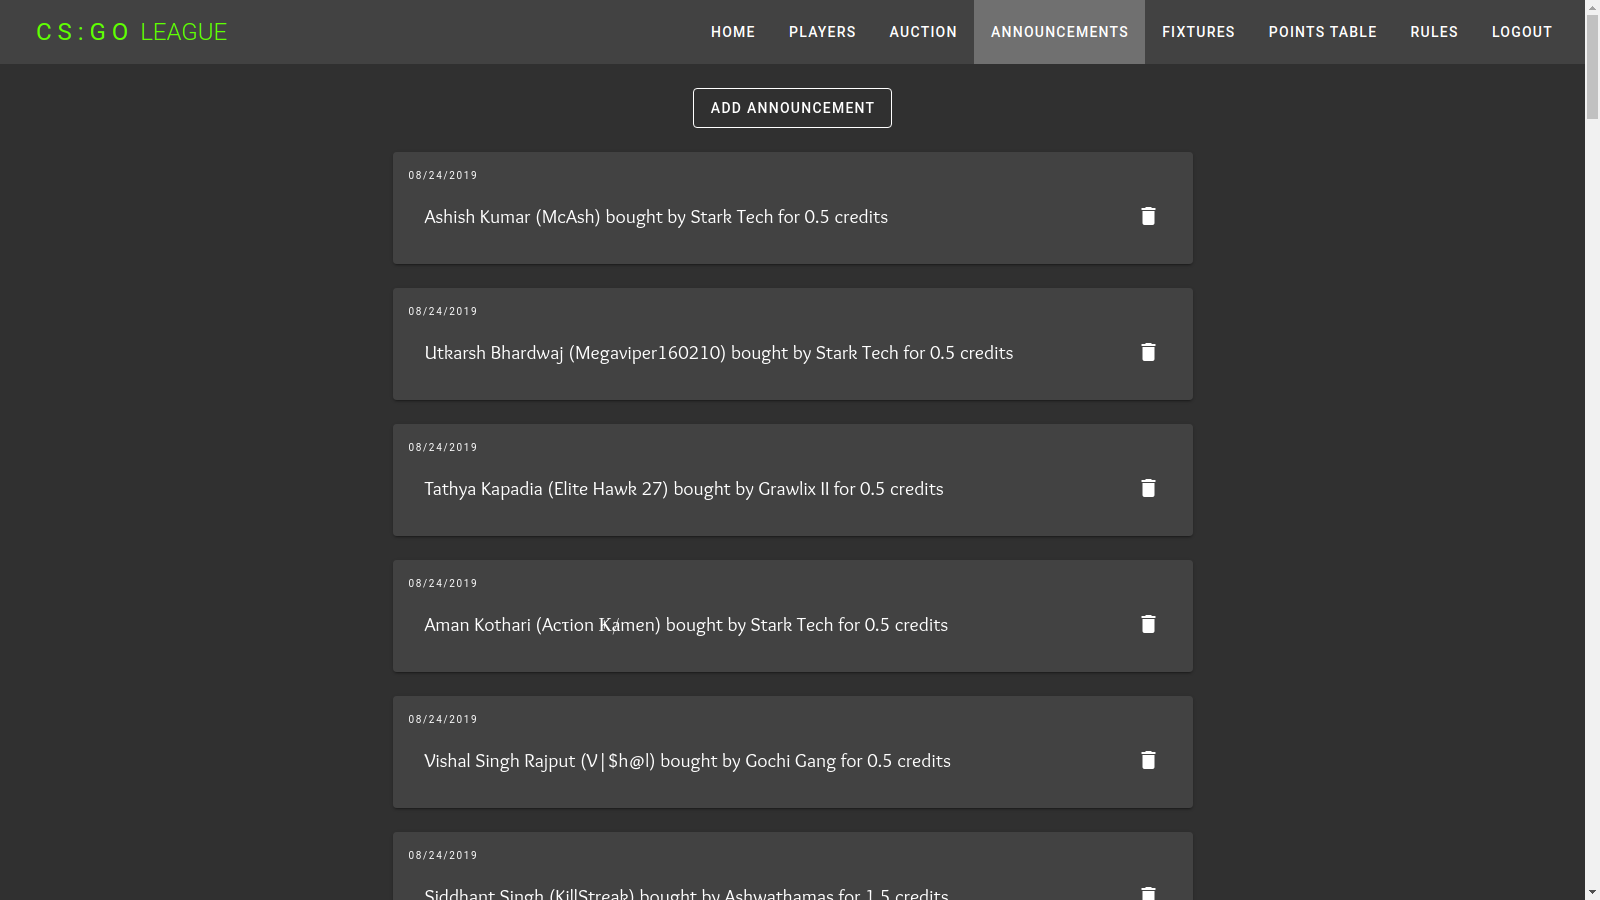Screen dimensions: 1600x900
Task: Click the vertical scrollbar thumb
Action: pos(1592,68)
